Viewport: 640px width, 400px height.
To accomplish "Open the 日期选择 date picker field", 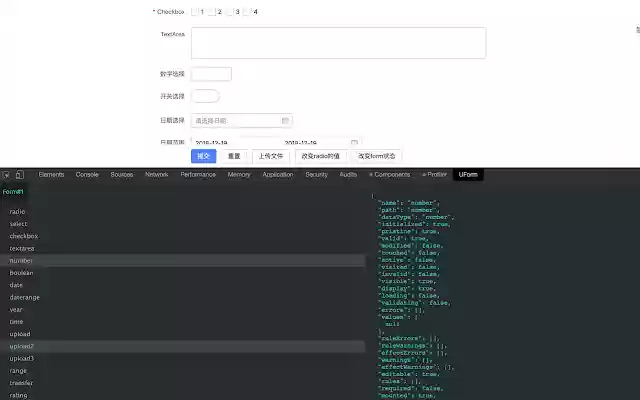I will click(x=241, y=120).
